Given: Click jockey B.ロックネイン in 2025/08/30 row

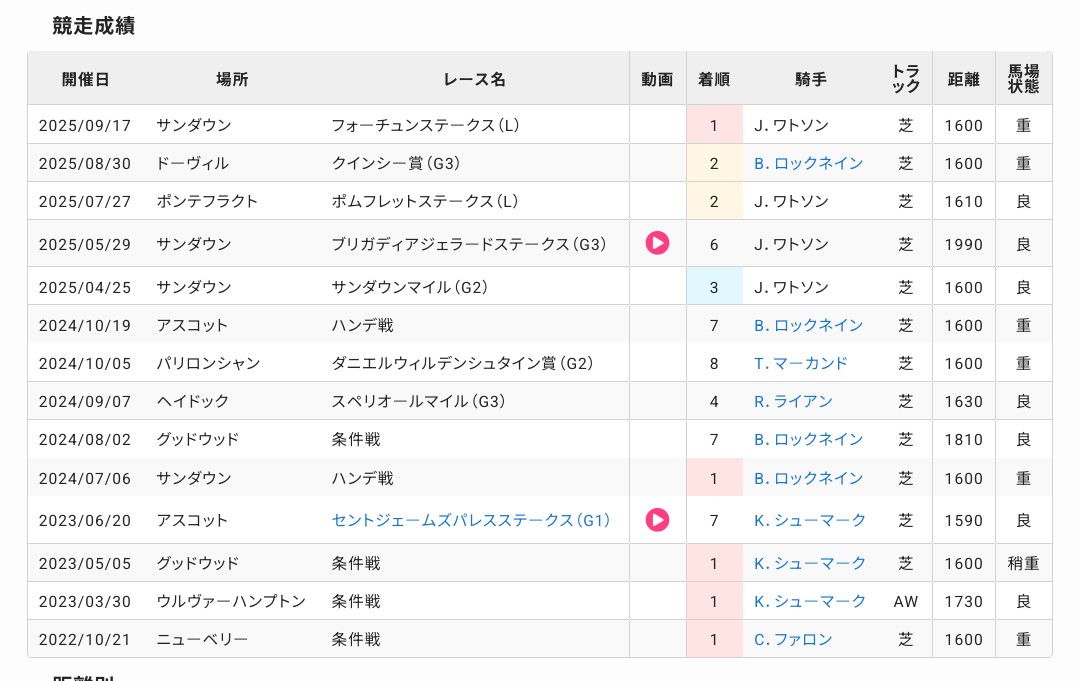Looking at the screenshot, I should click(x=808, y=163).
